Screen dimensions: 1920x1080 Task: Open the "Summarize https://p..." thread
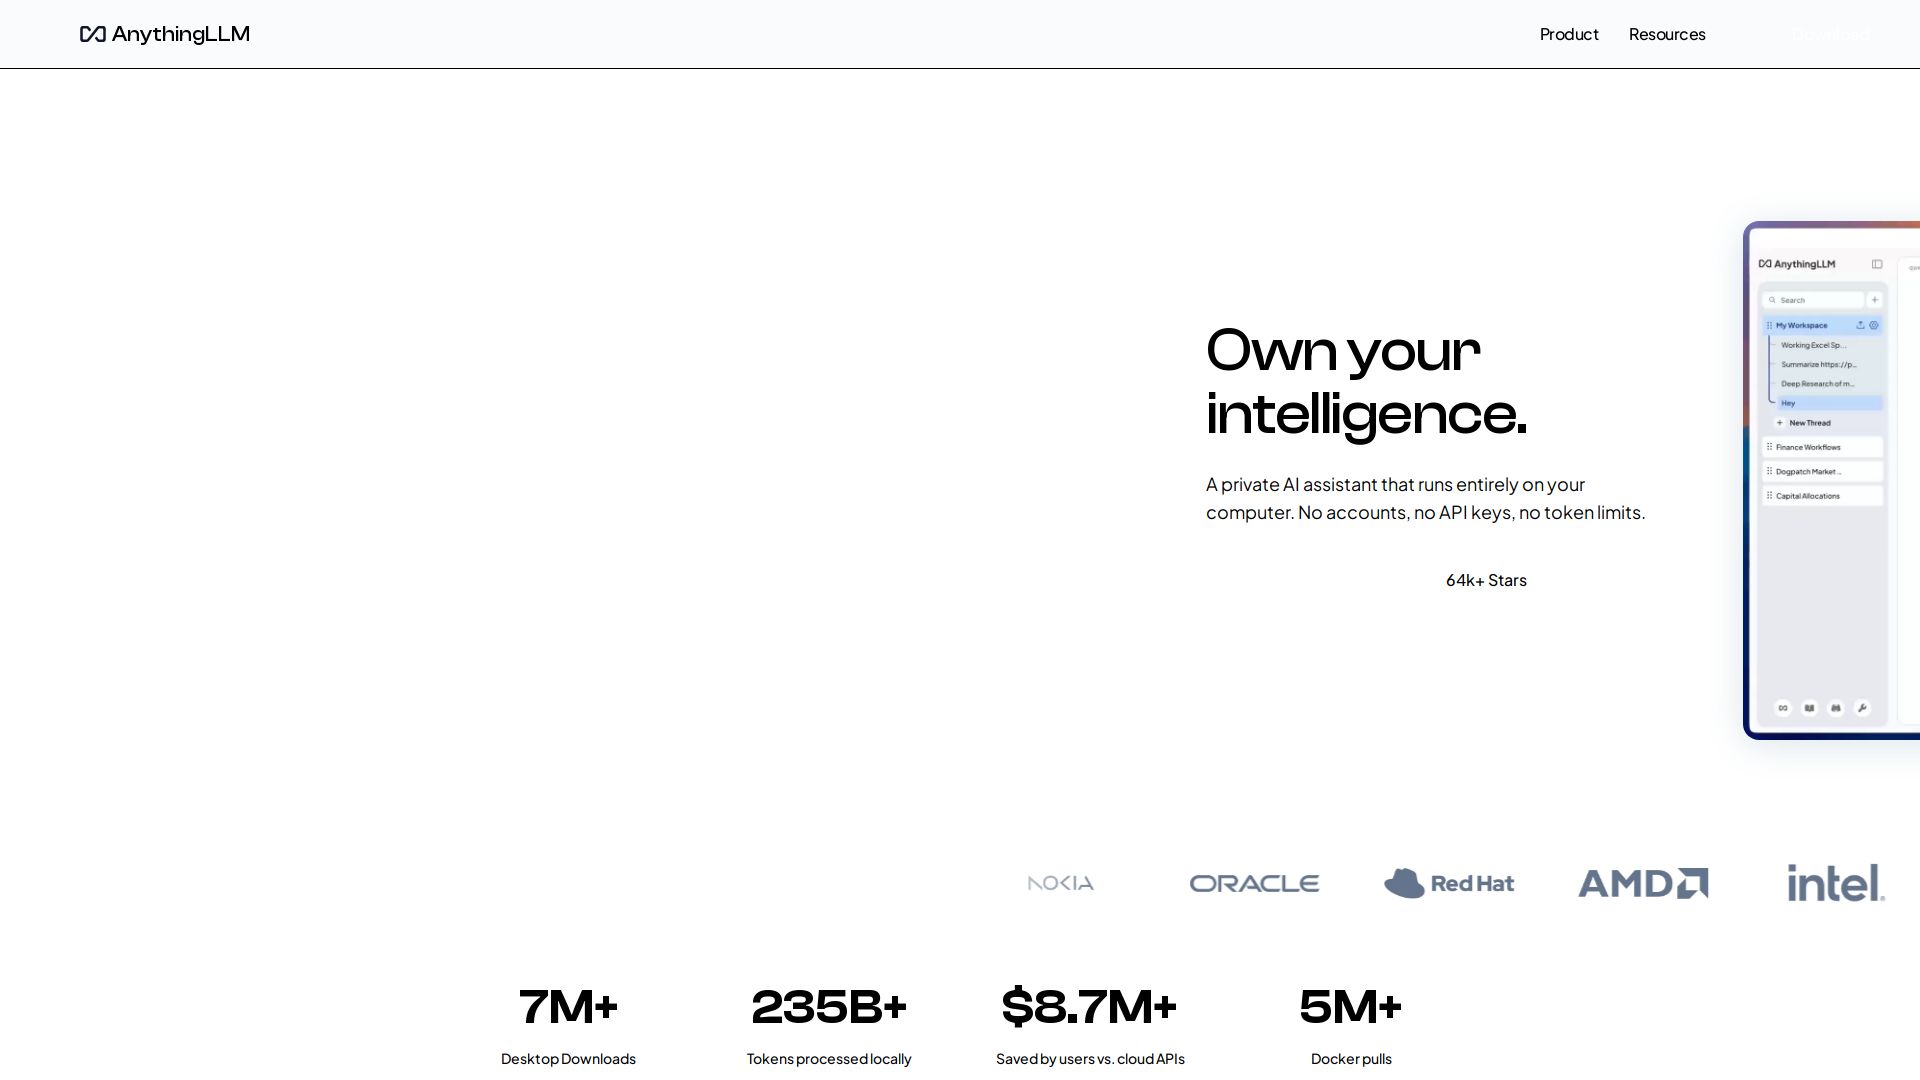pos(1818,364)
